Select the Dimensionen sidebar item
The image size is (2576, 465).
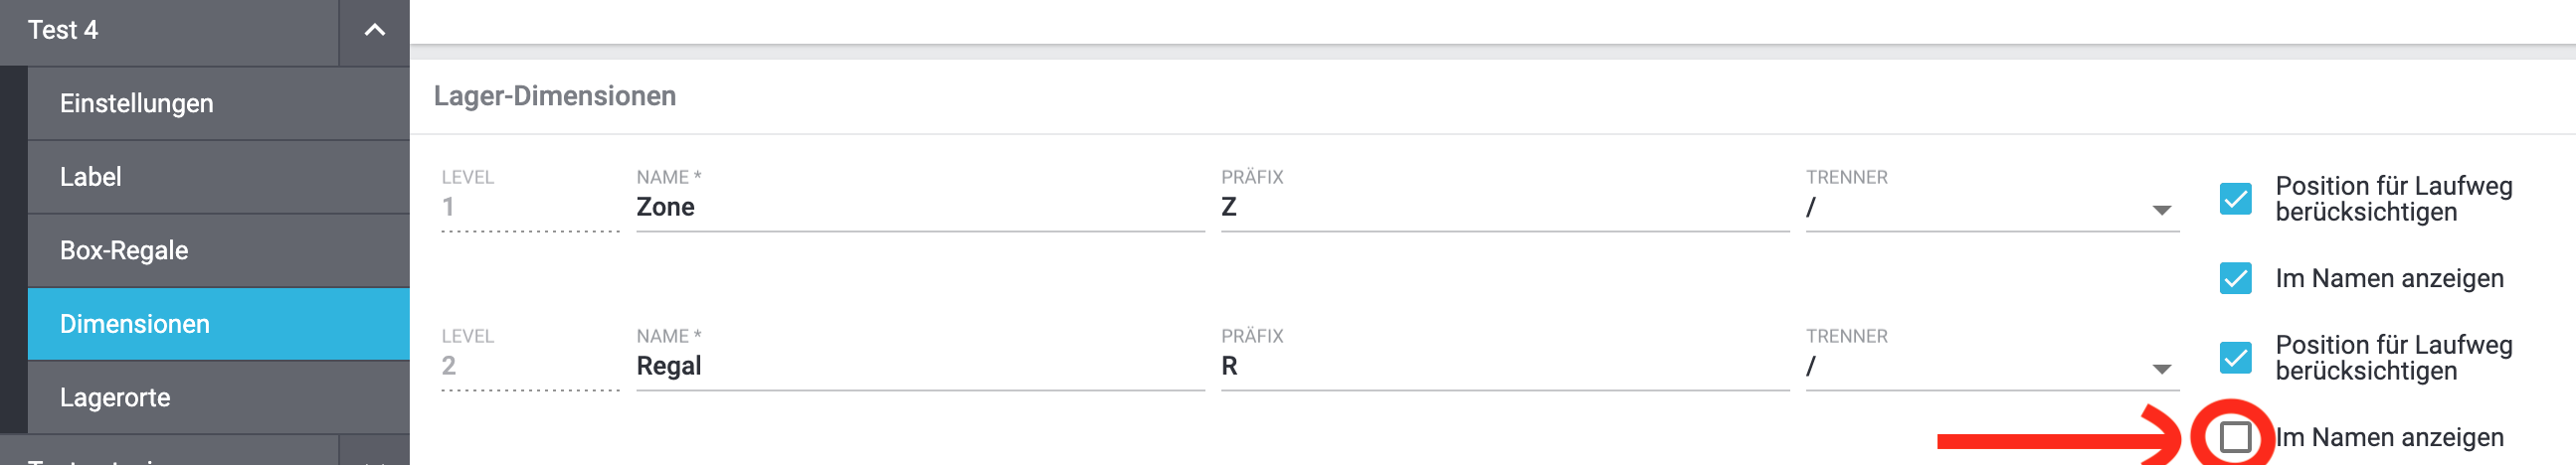pos(218,324)
